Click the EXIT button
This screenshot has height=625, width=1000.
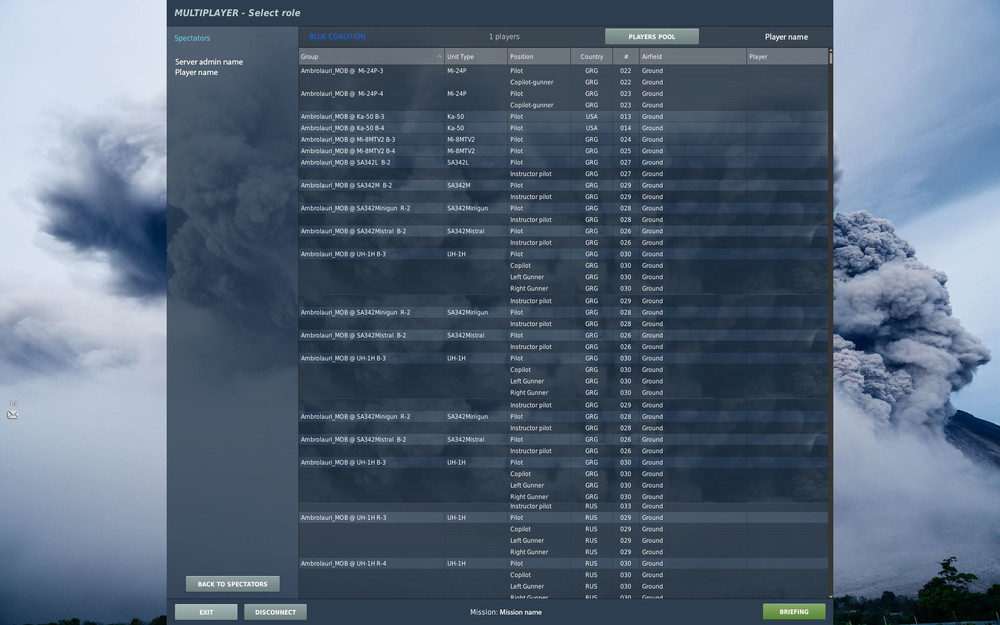(205, 611)
